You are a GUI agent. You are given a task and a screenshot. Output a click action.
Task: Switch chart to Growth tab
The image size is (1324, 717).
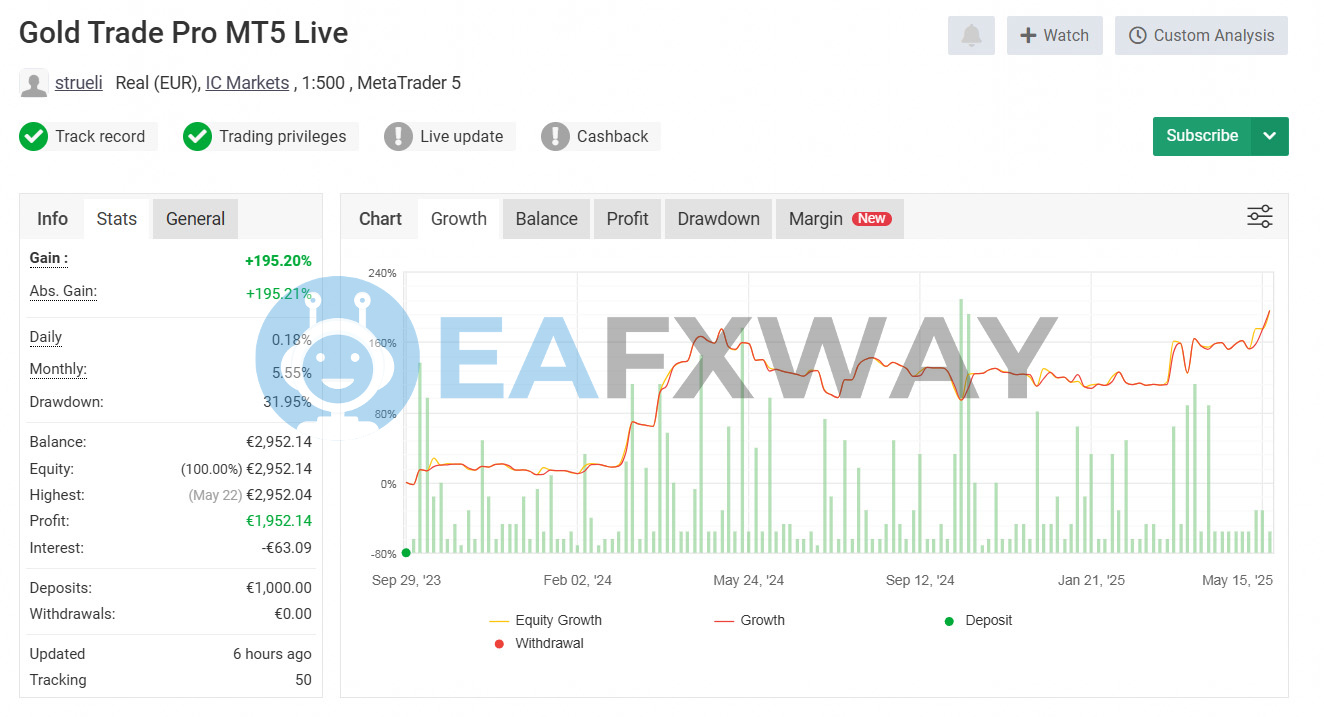(459, 219)
